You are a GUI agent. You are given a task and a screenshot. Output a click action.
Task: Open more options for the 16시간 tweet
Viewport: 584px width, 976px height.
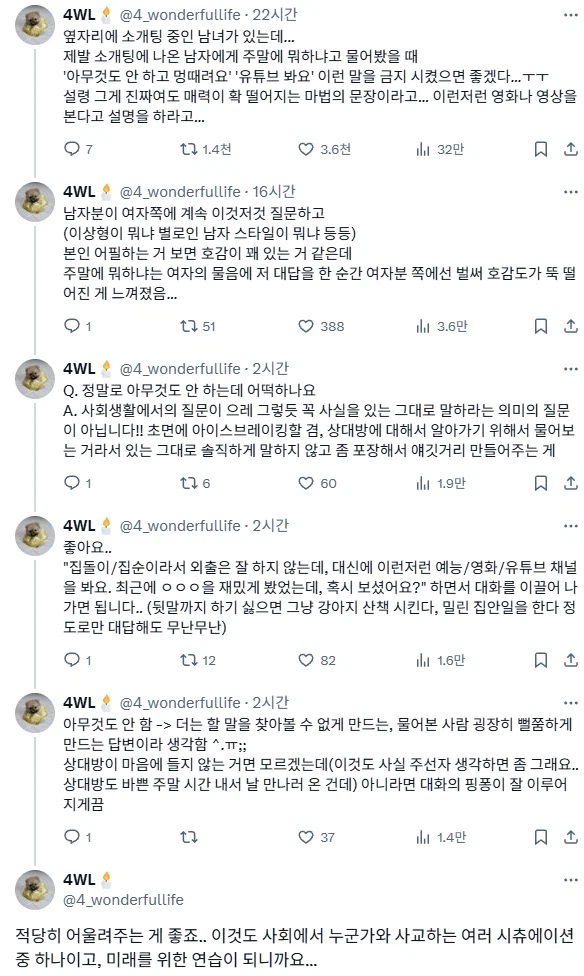point(570,188)
